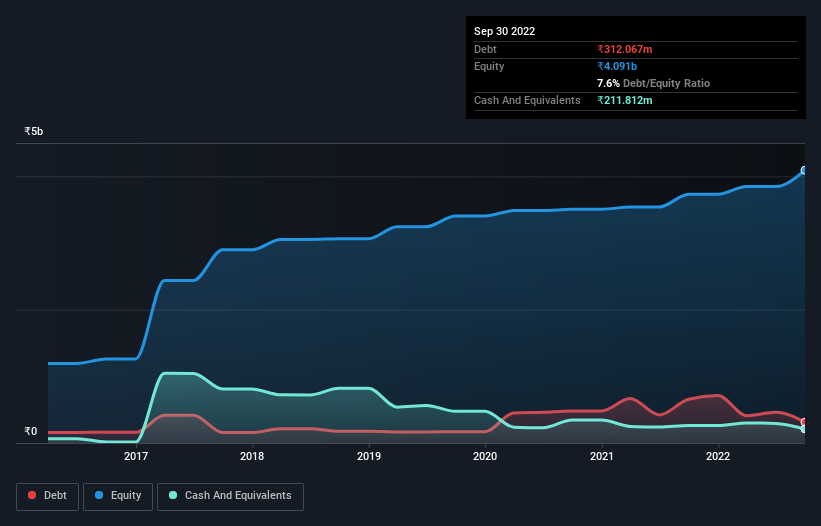This screenshot has height=526, width=821.
Task: Click the 2019 x-axis label
Action: (x=369, y=456)
